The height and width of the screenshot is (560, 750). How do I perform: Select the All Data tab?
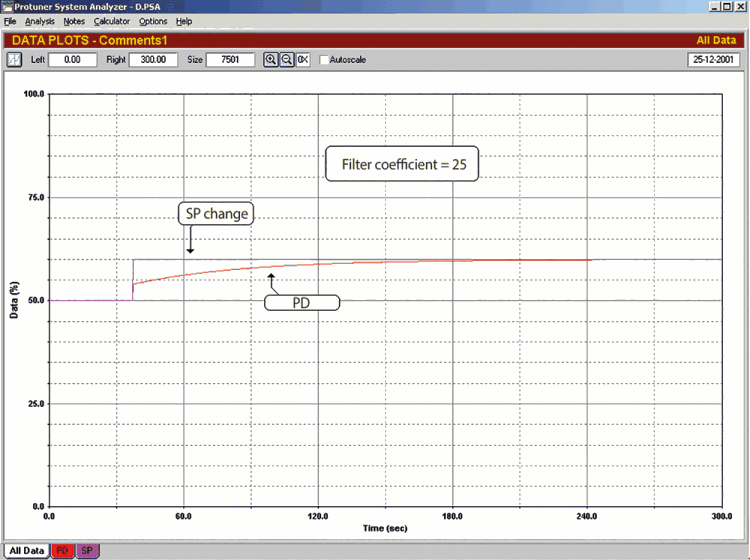[25, 551]
